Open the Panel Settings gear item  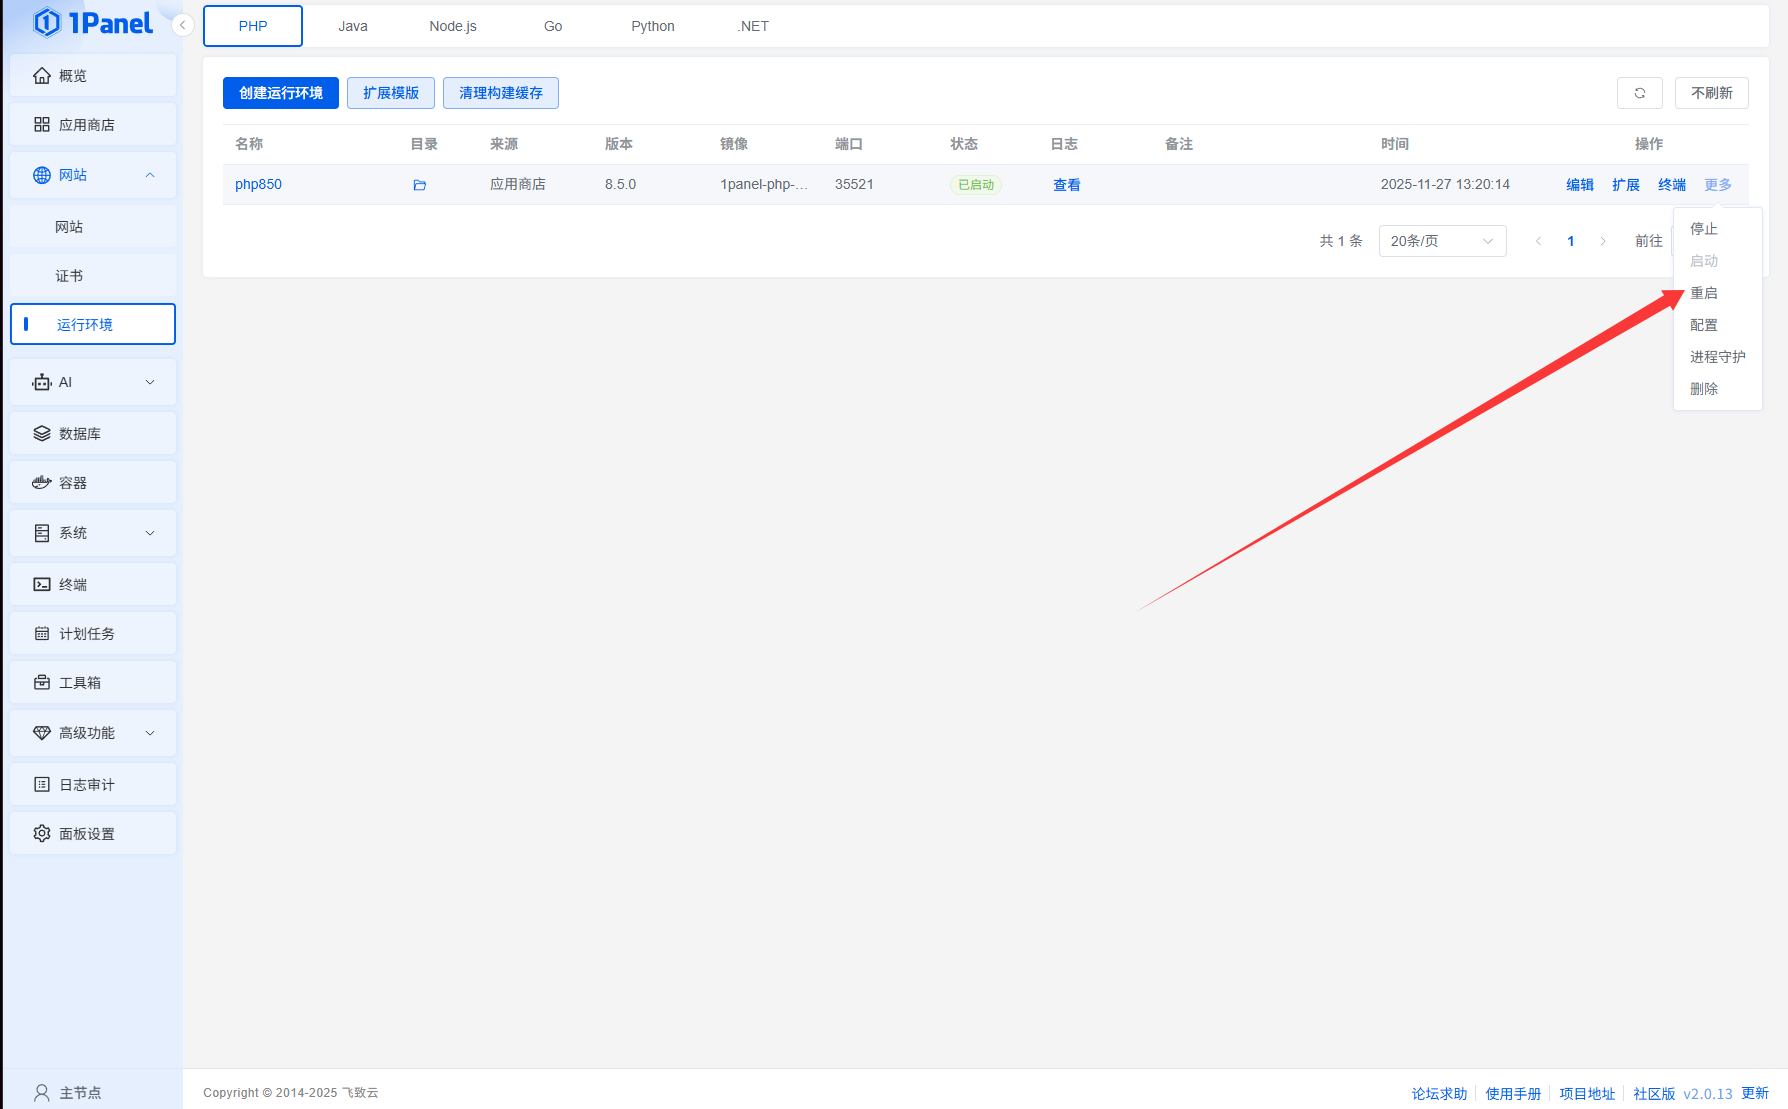tap(93, 834)
